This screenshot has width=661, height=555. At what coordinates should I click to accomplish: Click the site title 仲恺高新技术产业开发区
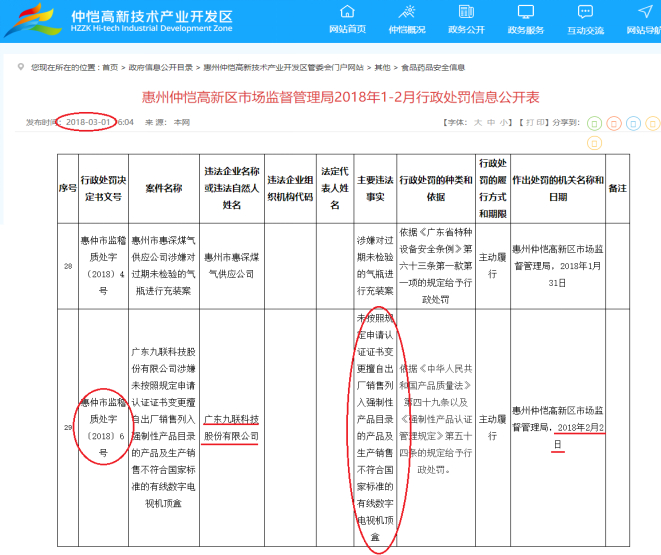point(152,16)
